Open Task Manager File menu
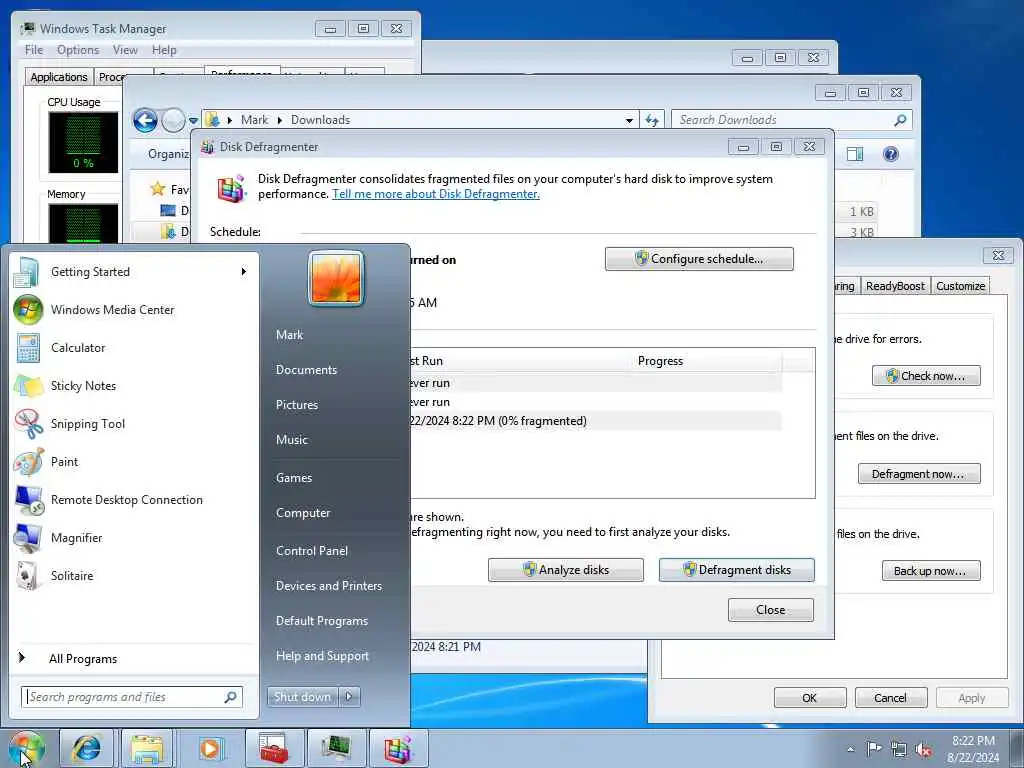The height and width of the screenshot is (768, 1024). (x=33, y=50)
